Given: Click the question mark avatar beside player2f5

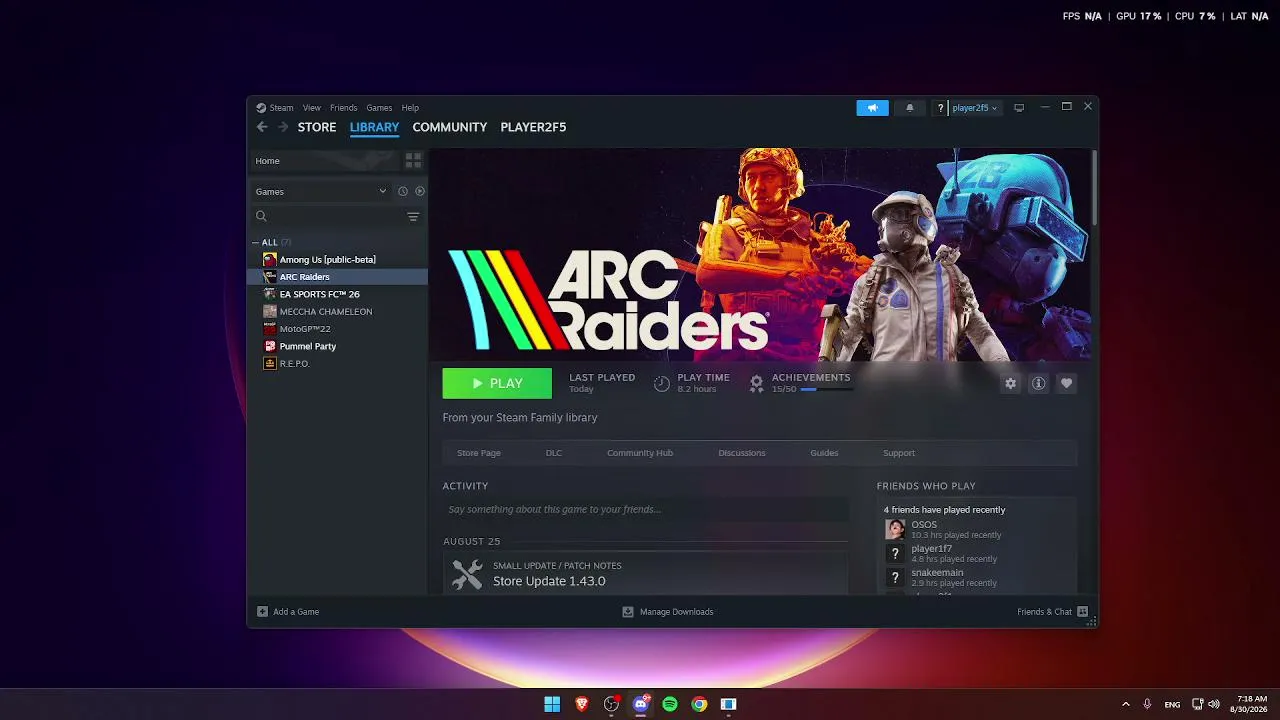Looking at the screenshot, I should (x=940, y=108).
